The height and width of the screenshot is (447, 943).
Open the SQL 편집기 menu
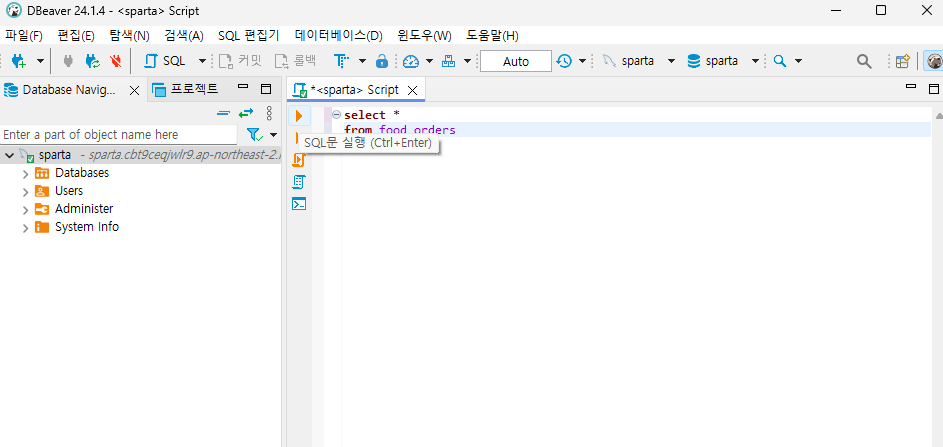(x=249, y=35)
